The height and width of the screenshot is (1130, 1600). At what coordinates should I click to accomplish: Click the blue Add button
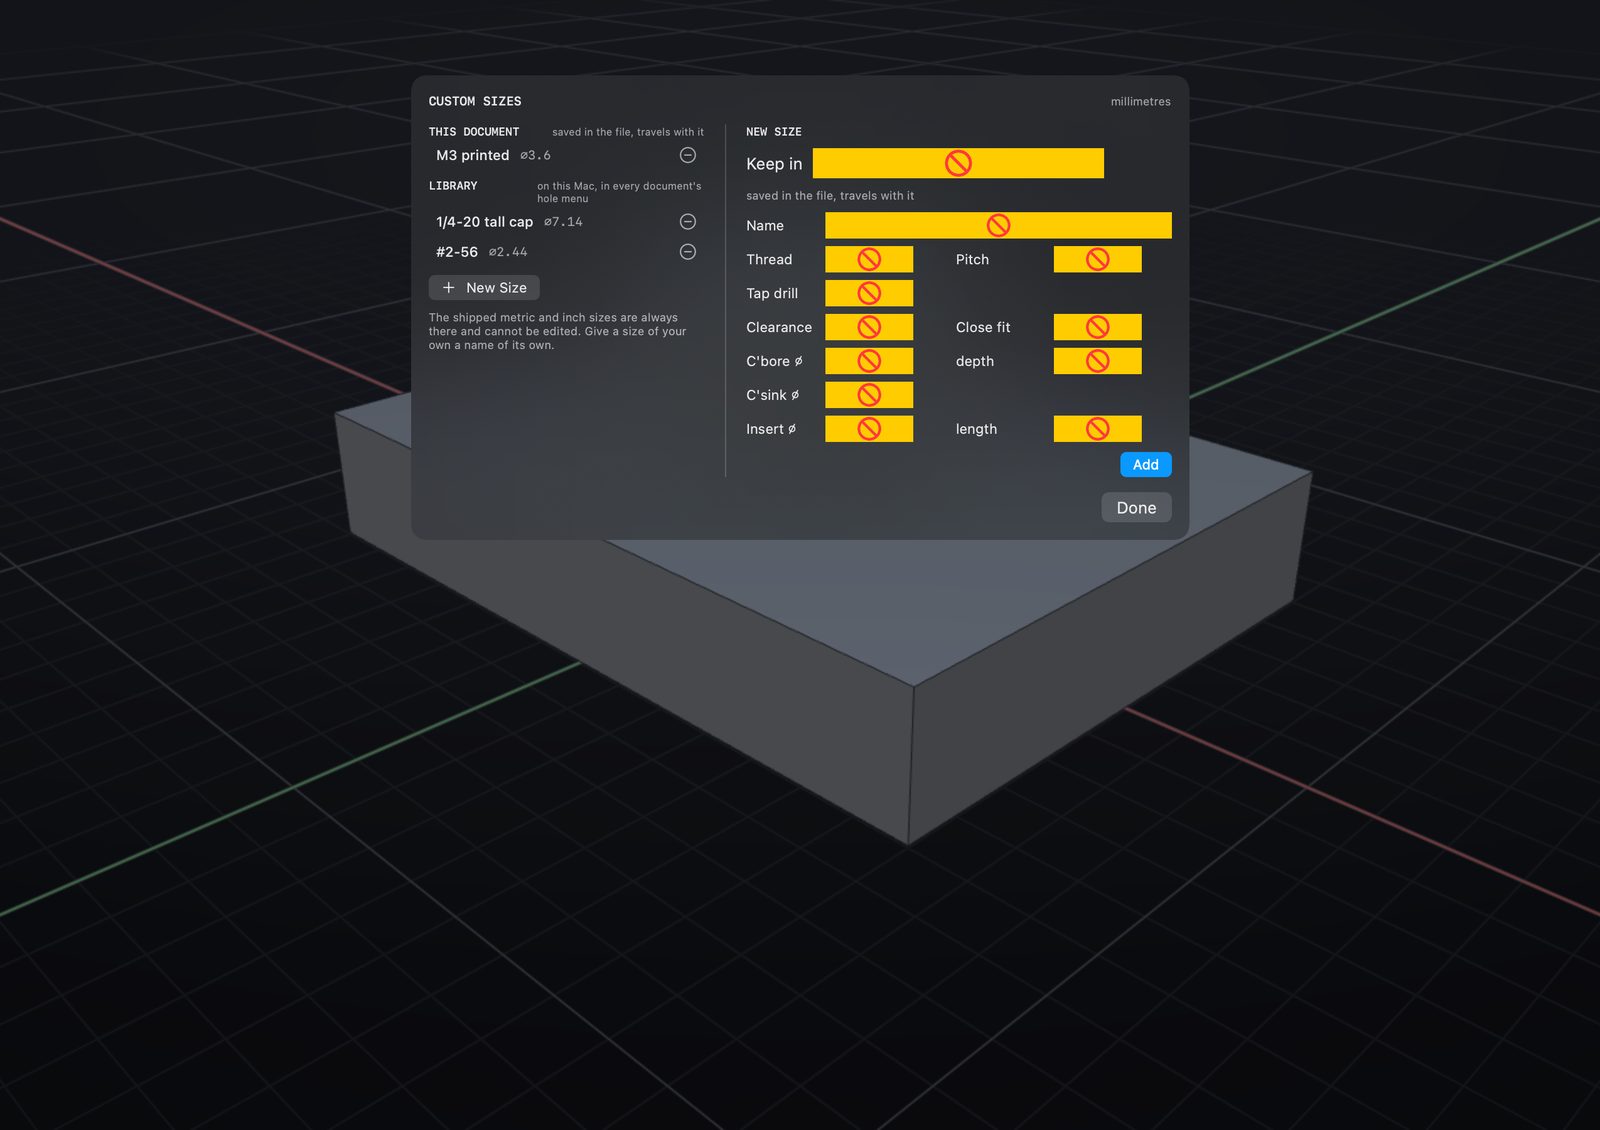(x=1145, y=465)
